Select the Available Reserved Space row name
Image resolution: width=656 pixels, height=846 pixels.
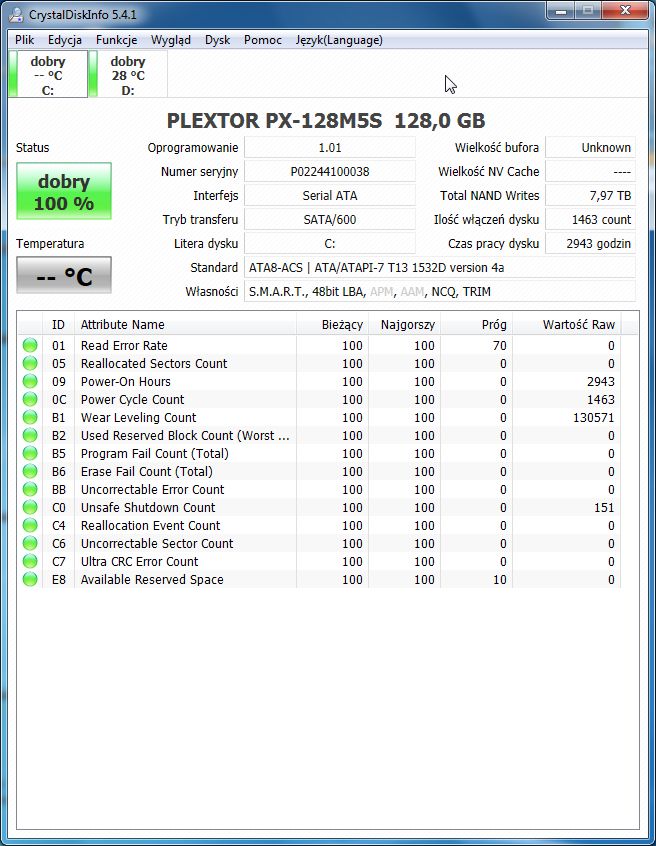click(152, 579)
